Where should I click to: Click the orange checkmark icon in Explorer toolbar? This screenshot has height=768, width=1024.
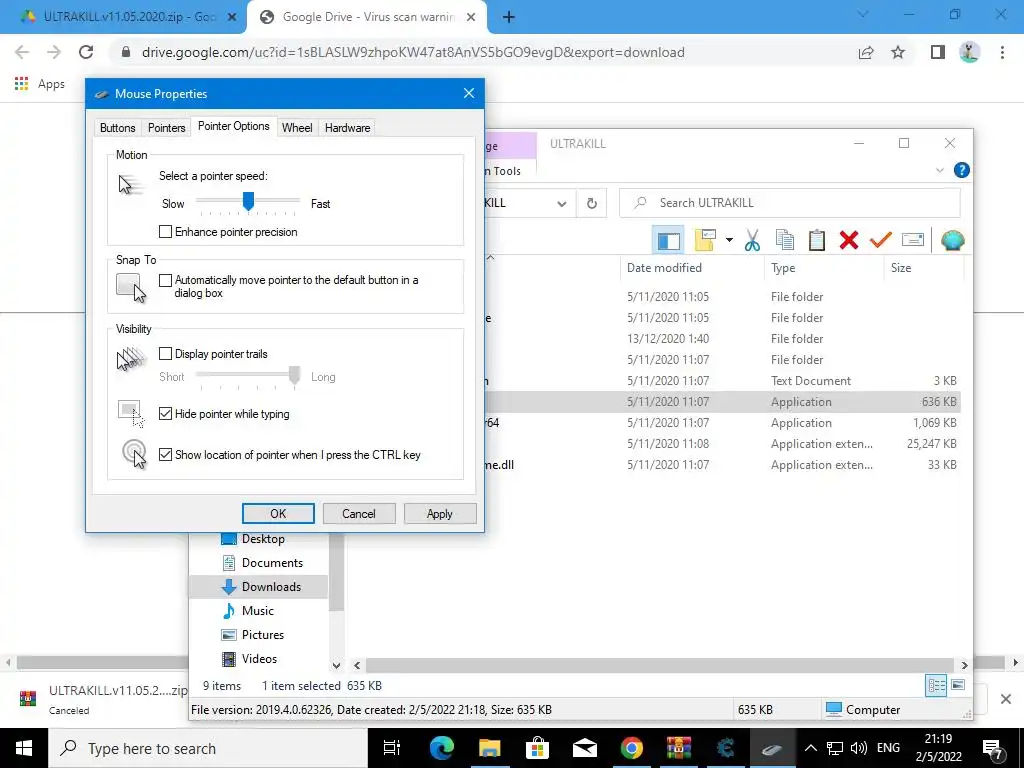pyautogui.click(x=880, y=240)
